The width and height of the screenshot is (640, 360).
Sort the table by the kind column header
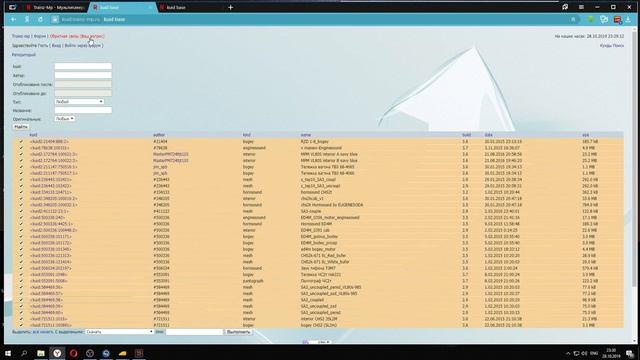247,135
